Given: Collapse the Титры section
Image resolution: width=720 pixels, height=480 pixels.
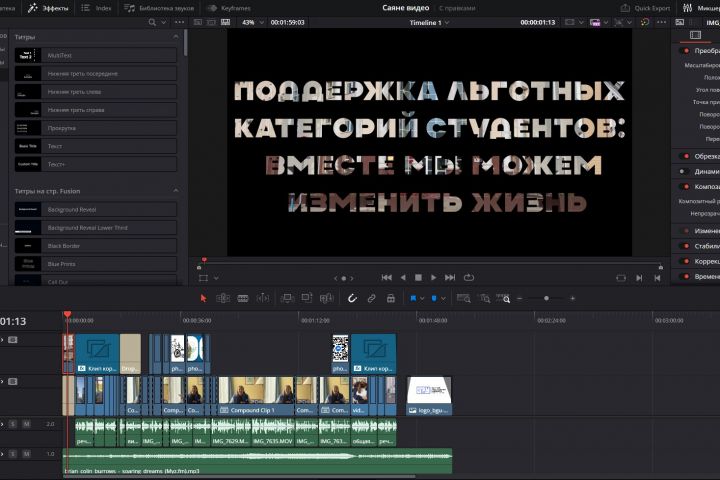Looking at the screenshot, I should (176, 37).
